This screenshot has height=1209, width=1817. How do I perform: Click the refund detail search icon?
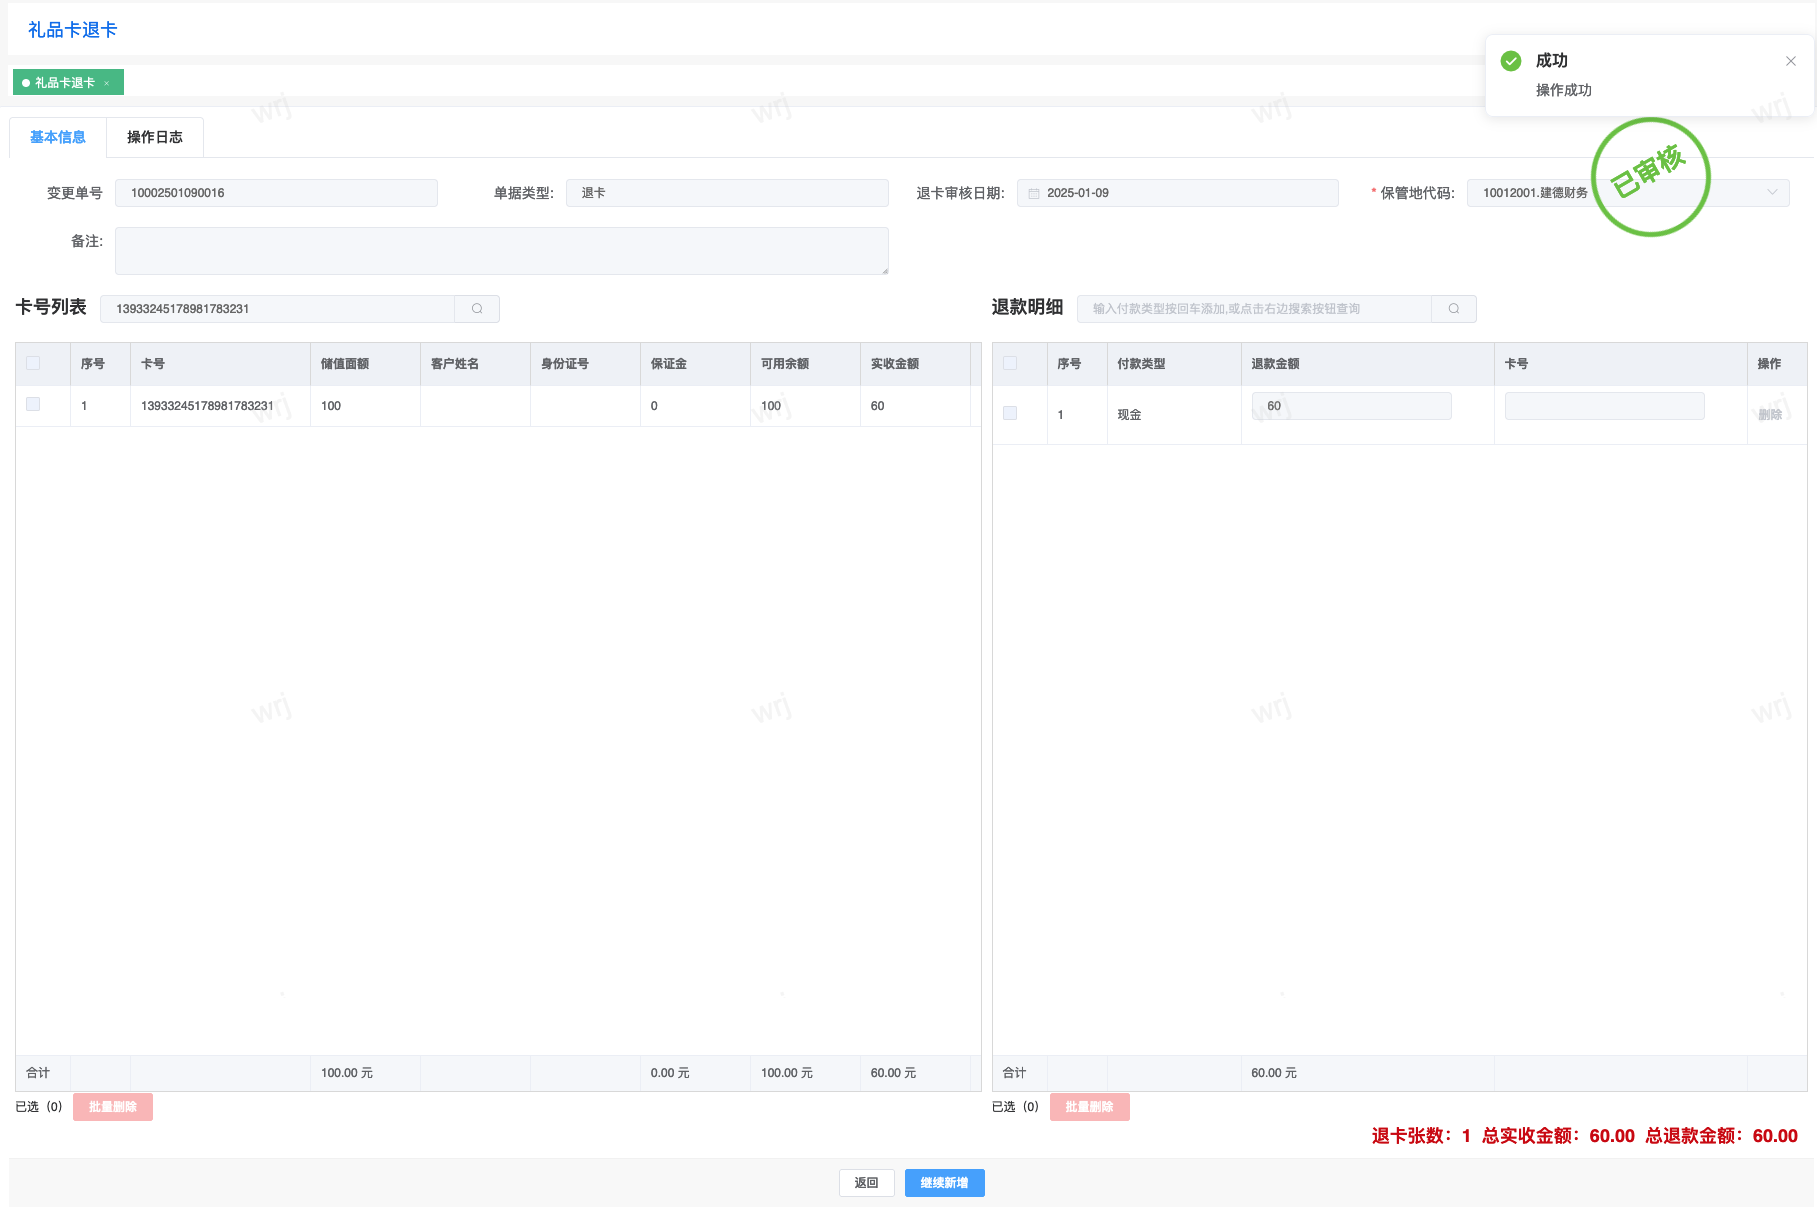(1454, 309)
